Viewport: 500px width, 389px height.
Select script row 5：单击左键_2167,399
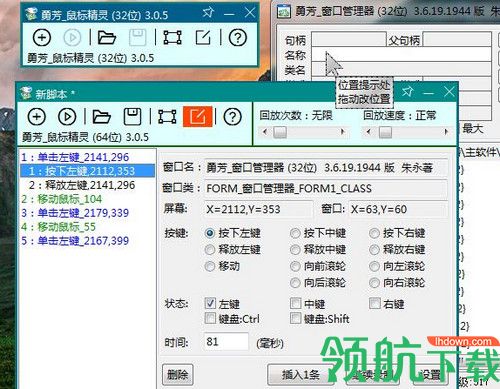point(87,241)
